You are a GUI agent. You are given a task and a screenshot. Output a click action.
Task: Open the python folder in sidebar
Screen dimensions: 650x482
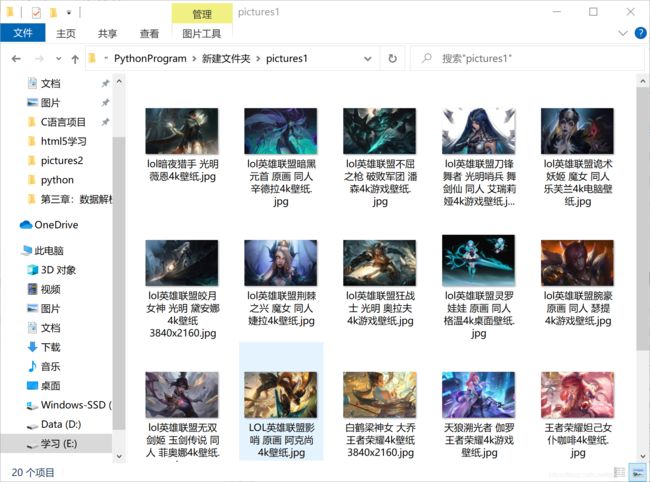click(57, 180)
